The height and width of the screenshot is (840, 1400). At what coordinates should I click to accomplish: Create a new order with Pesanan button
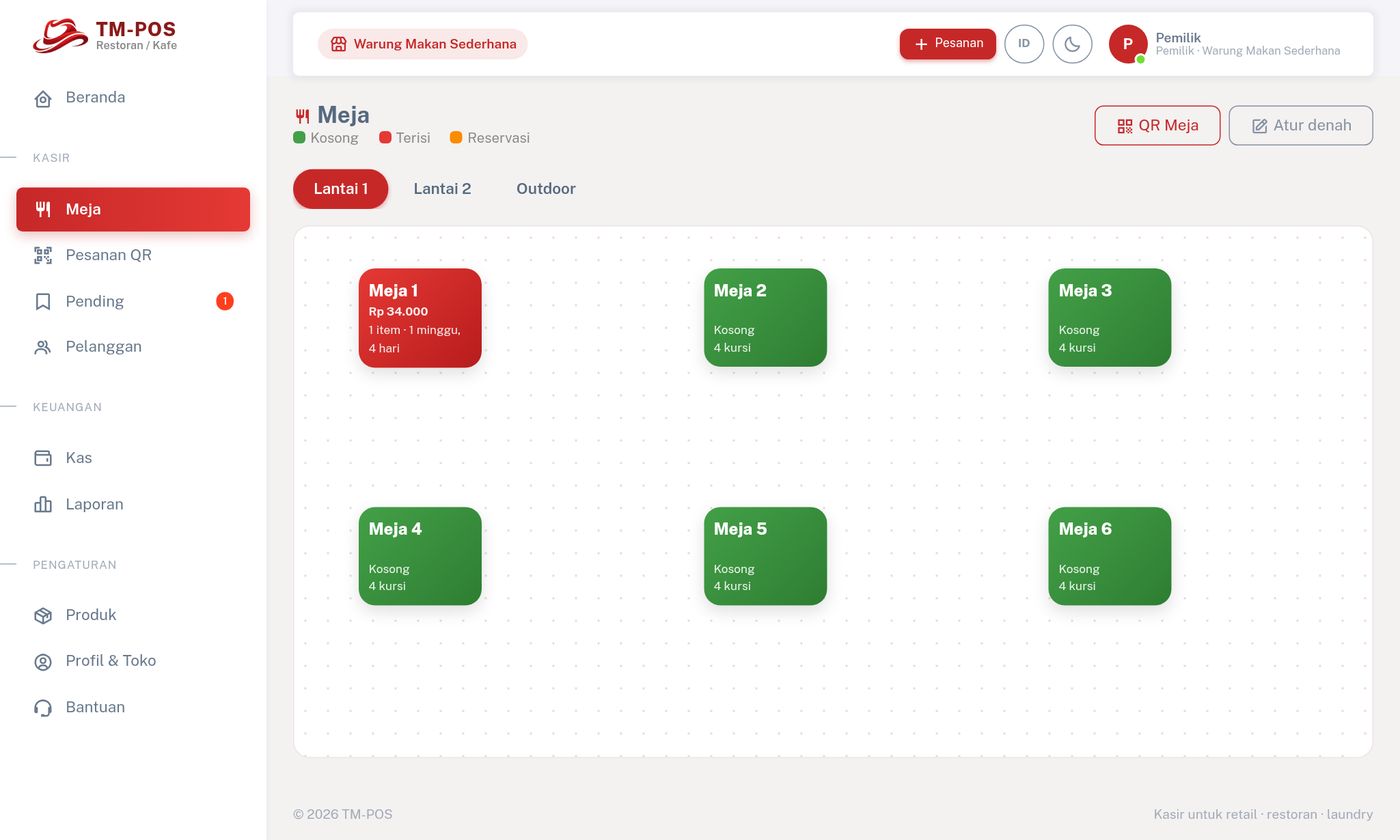pyautogui.click(x=948, y=44)
